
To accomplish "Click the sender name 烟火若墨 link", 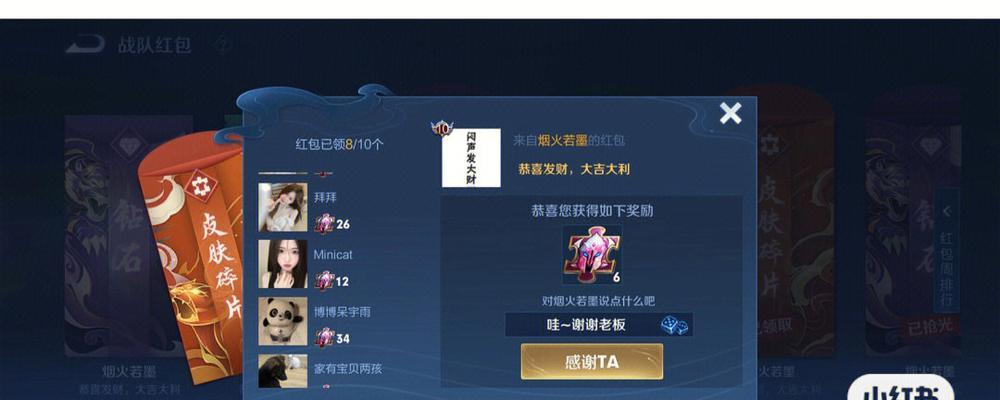I will point(562,141).
